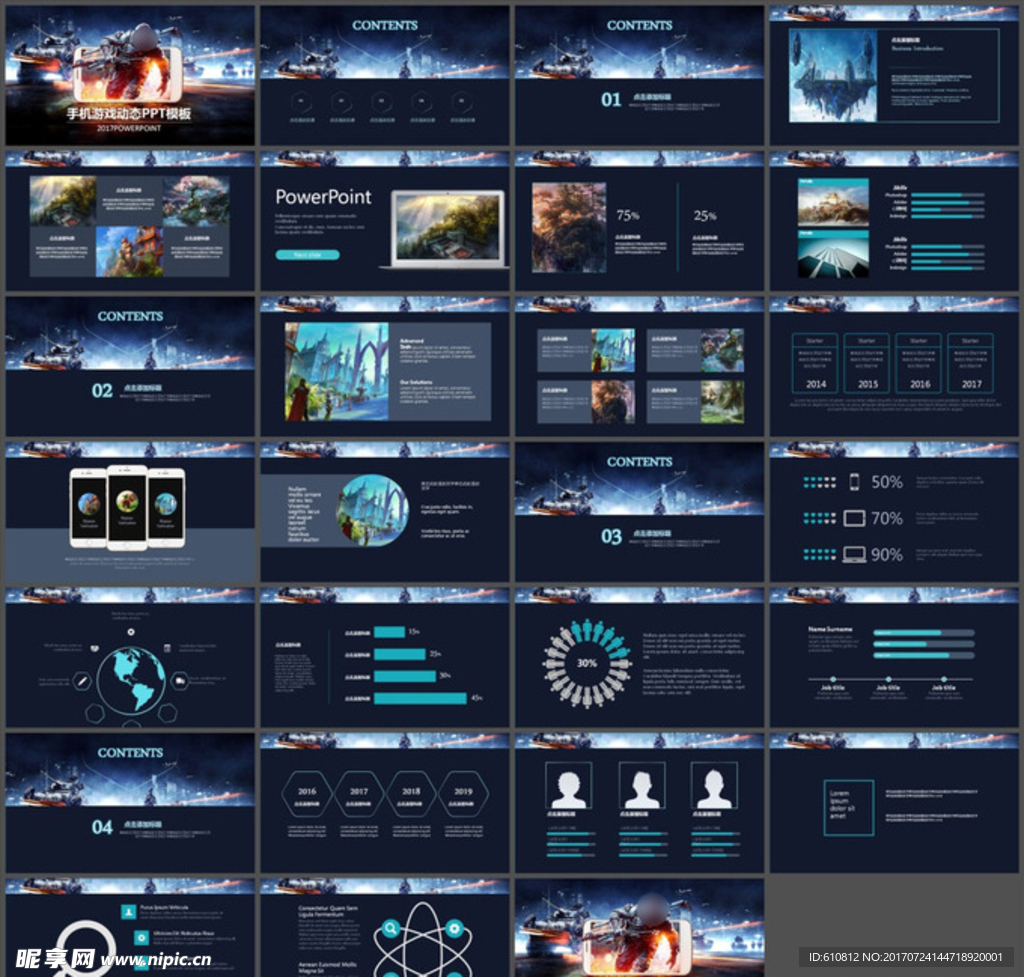Click the smartphone icon beside 50%

854,482
